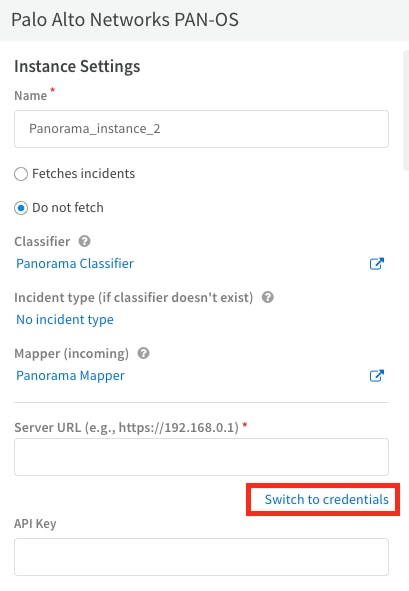Open Panorama Classifier external link icon

[x=377, y=264]
